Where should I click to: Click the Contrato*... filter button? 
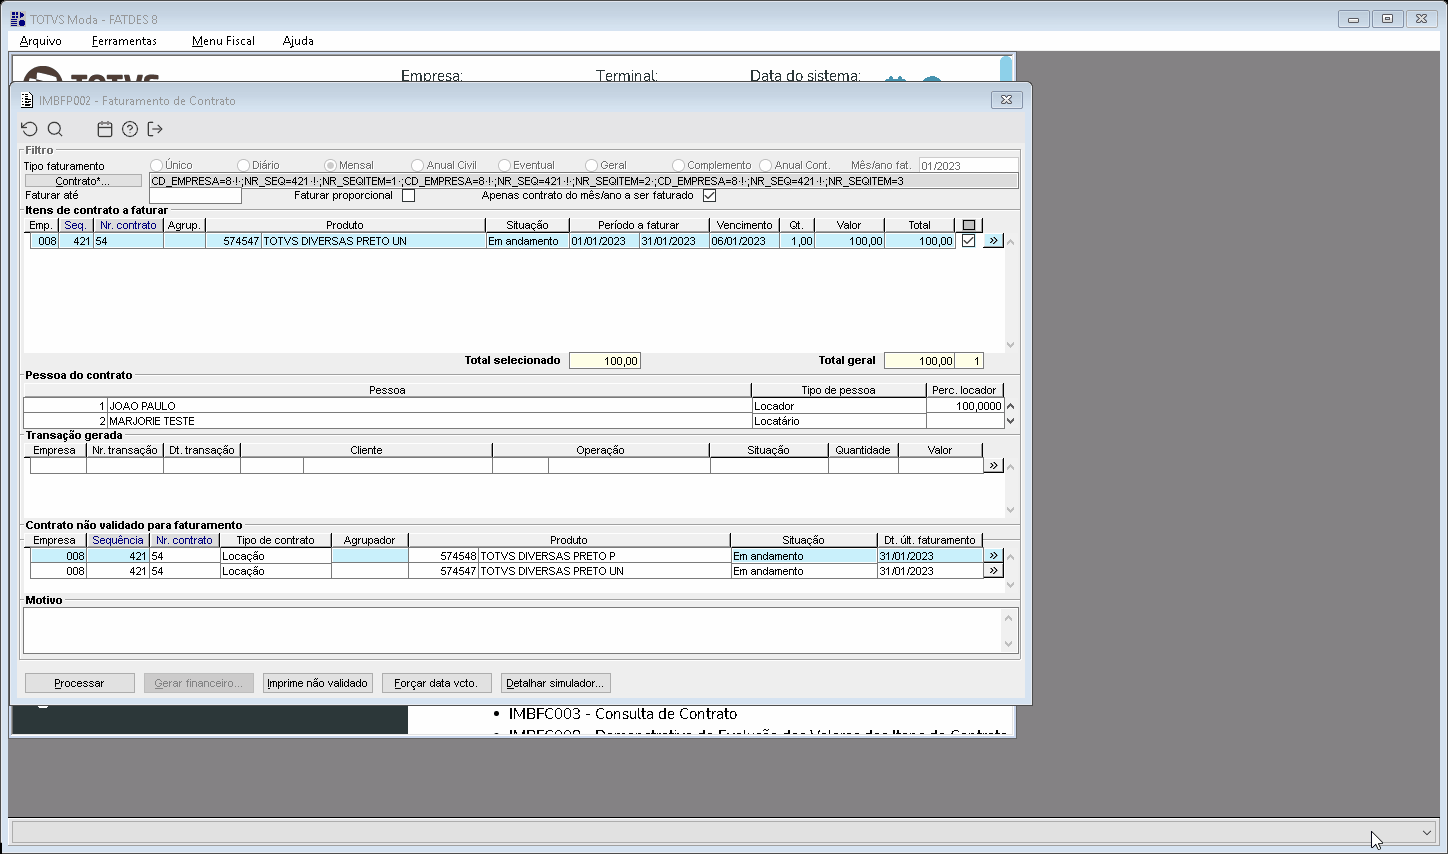coord(83,181)
